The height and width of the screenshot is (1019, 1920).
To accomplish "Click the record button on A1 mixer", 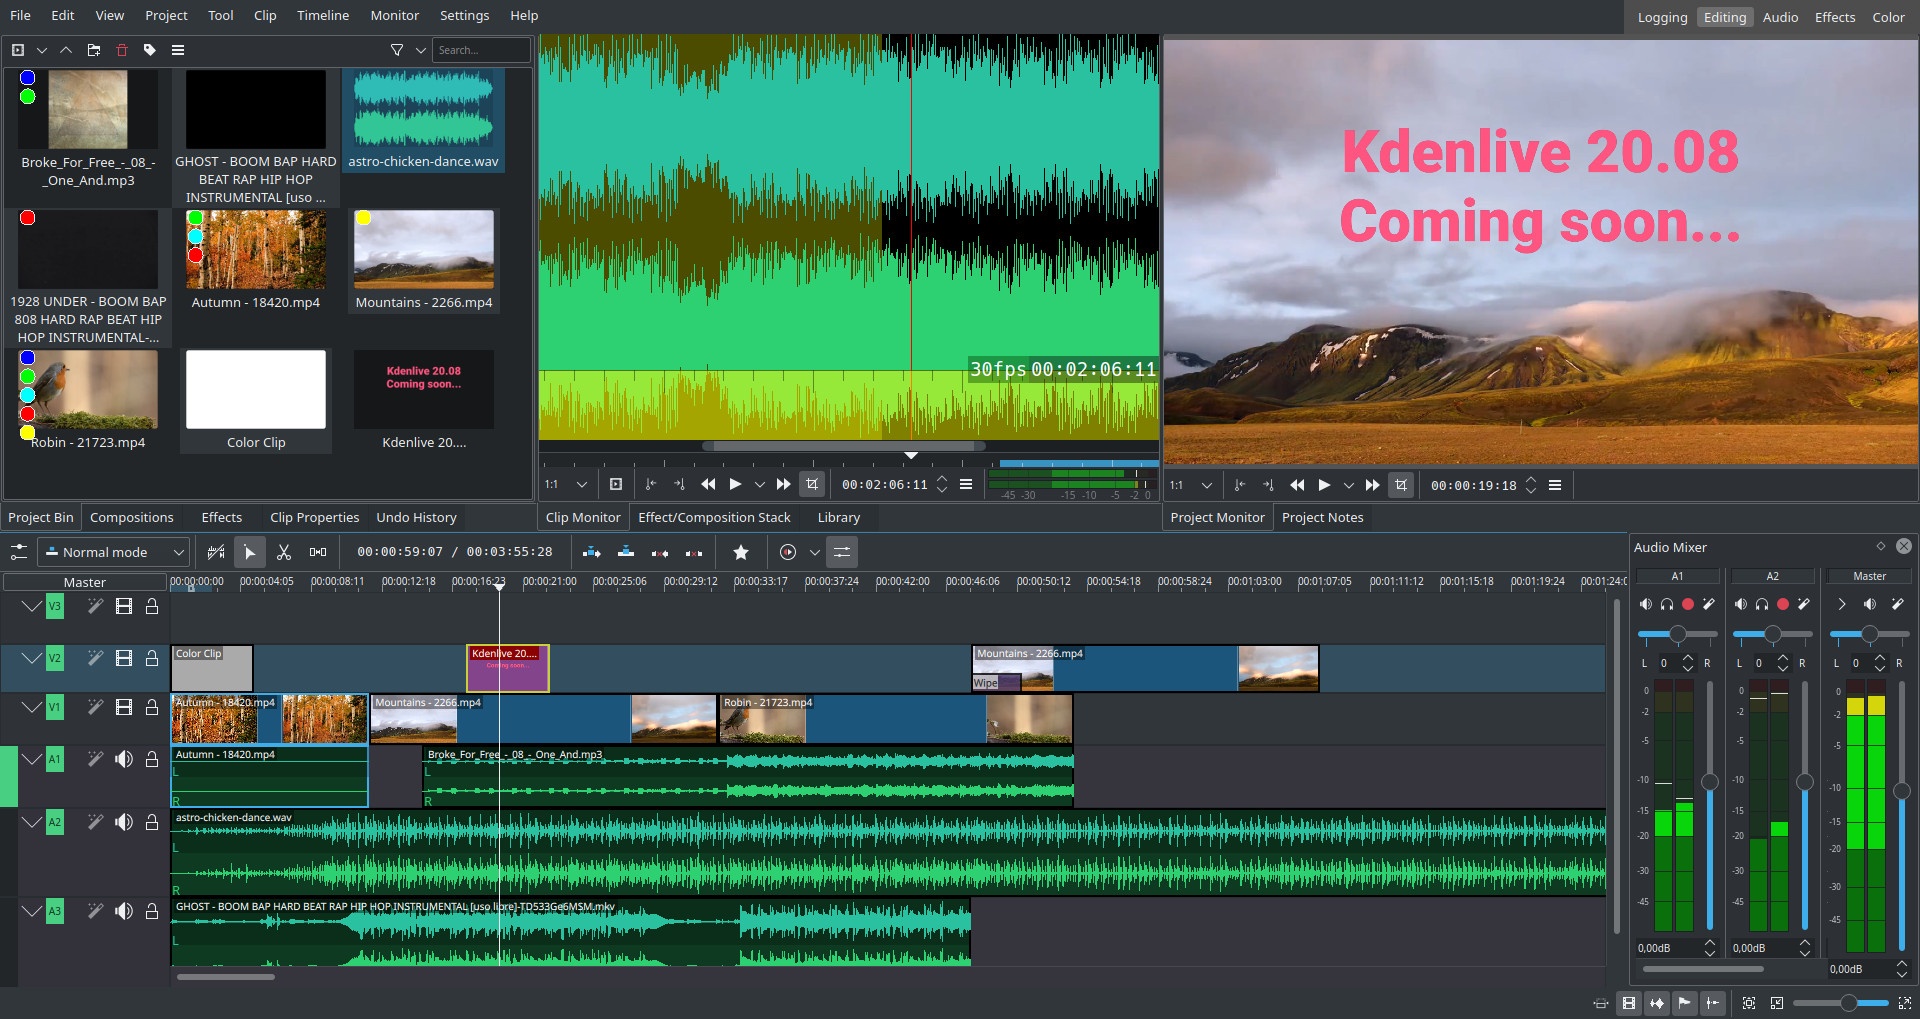I will pyautogui.click(x=1688, y=604).
